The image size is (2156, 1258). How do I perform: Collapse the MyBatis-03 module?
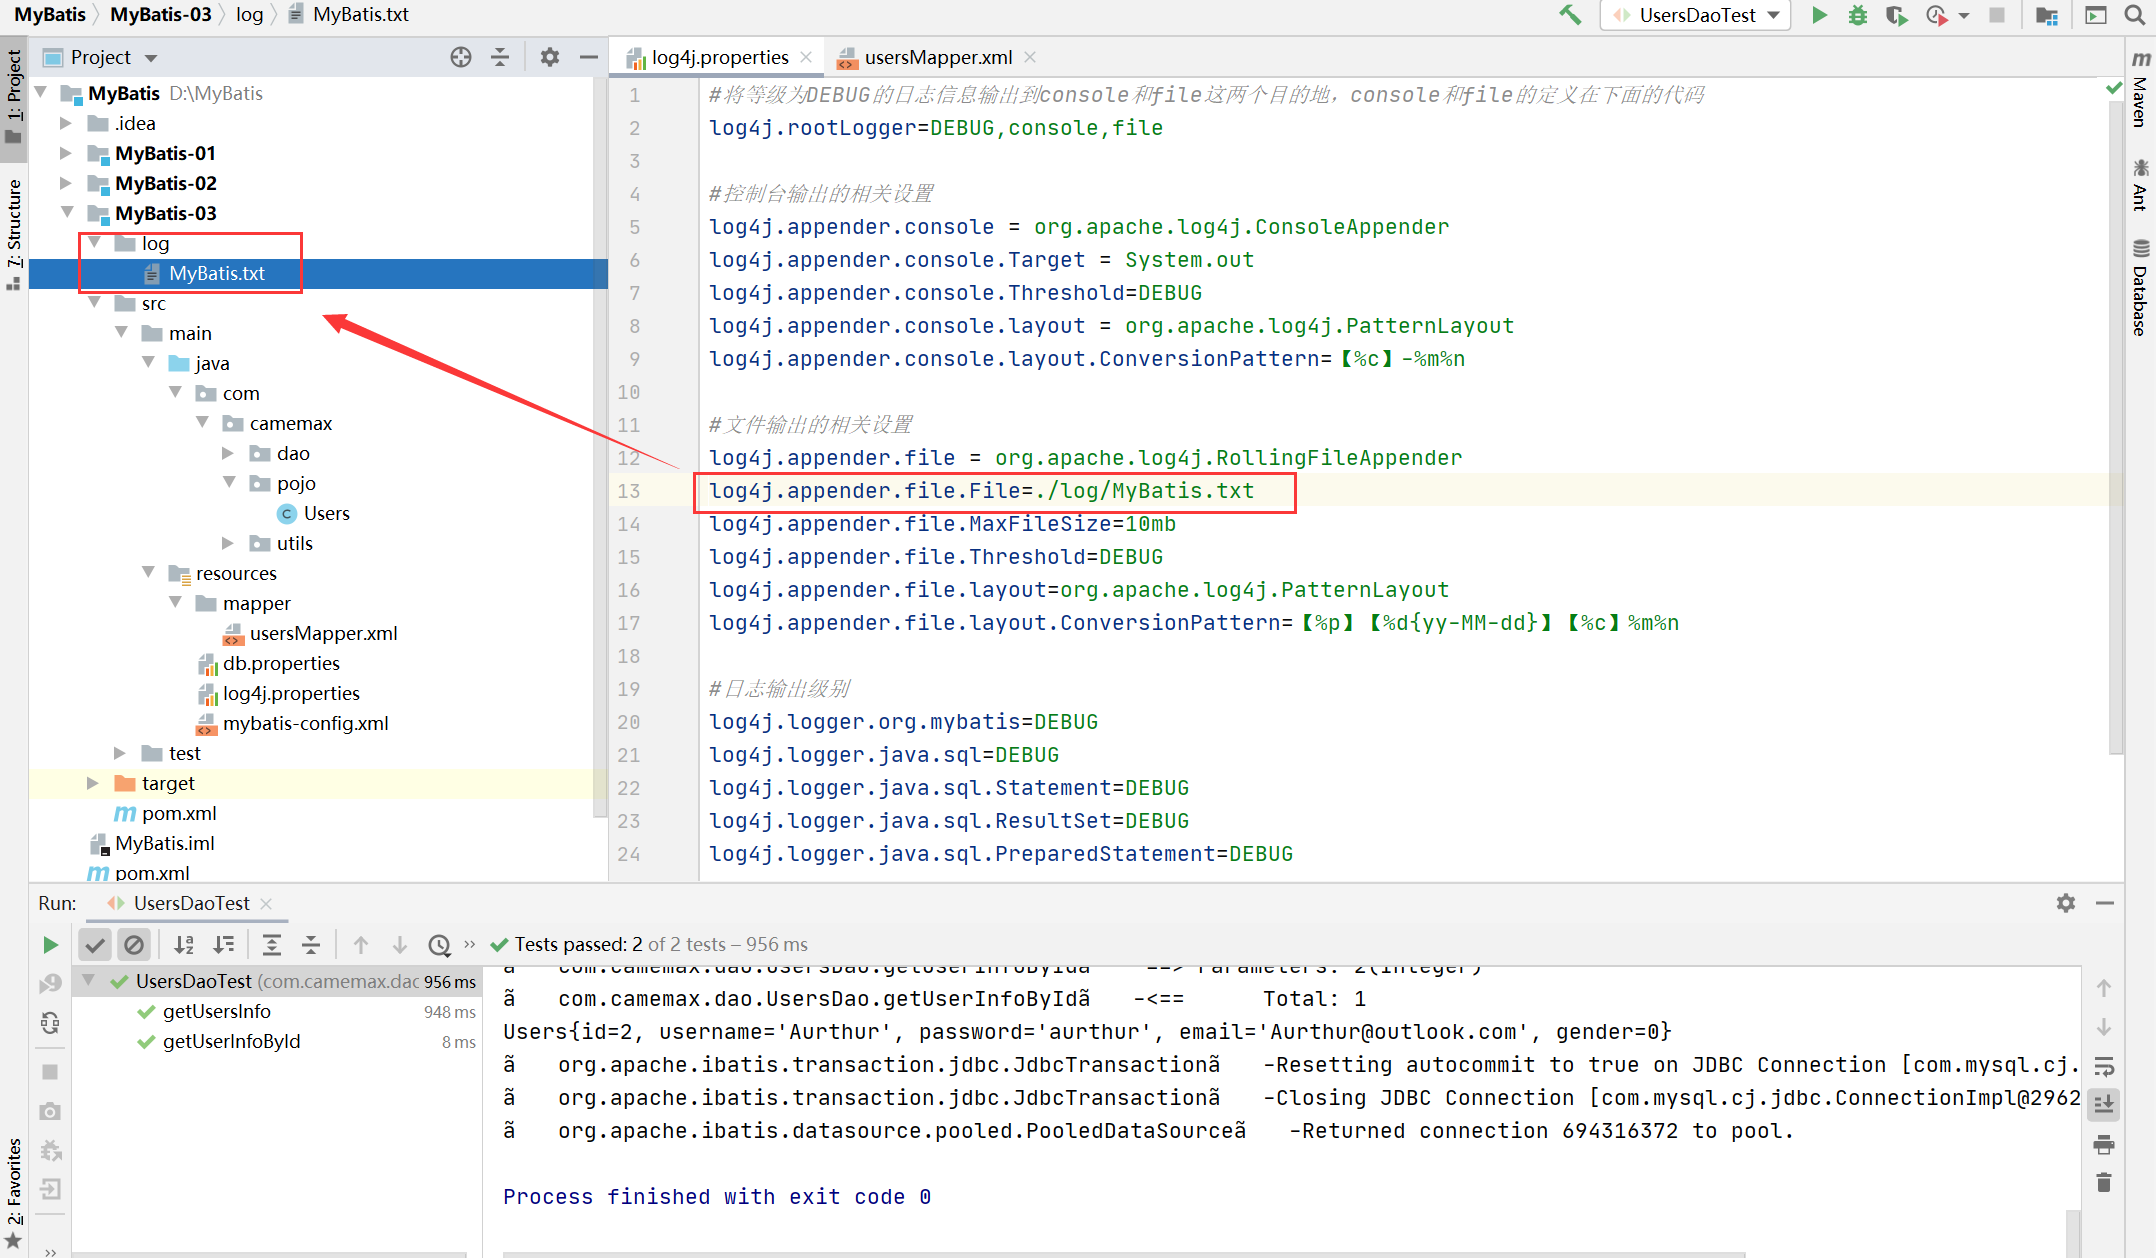[x=66, y=213]
